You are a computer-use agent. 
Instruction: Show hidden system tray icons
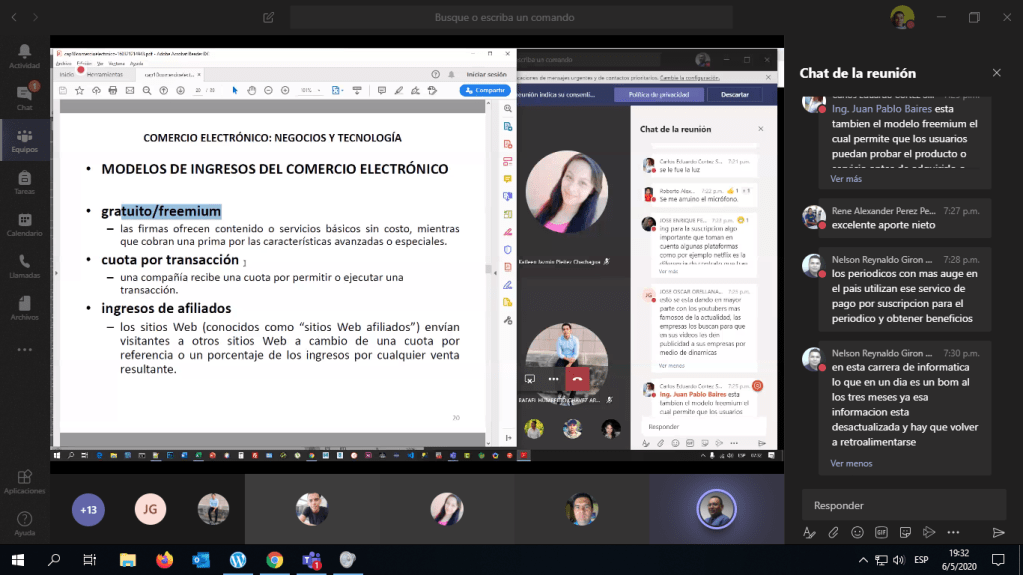[x=863, y=559]
